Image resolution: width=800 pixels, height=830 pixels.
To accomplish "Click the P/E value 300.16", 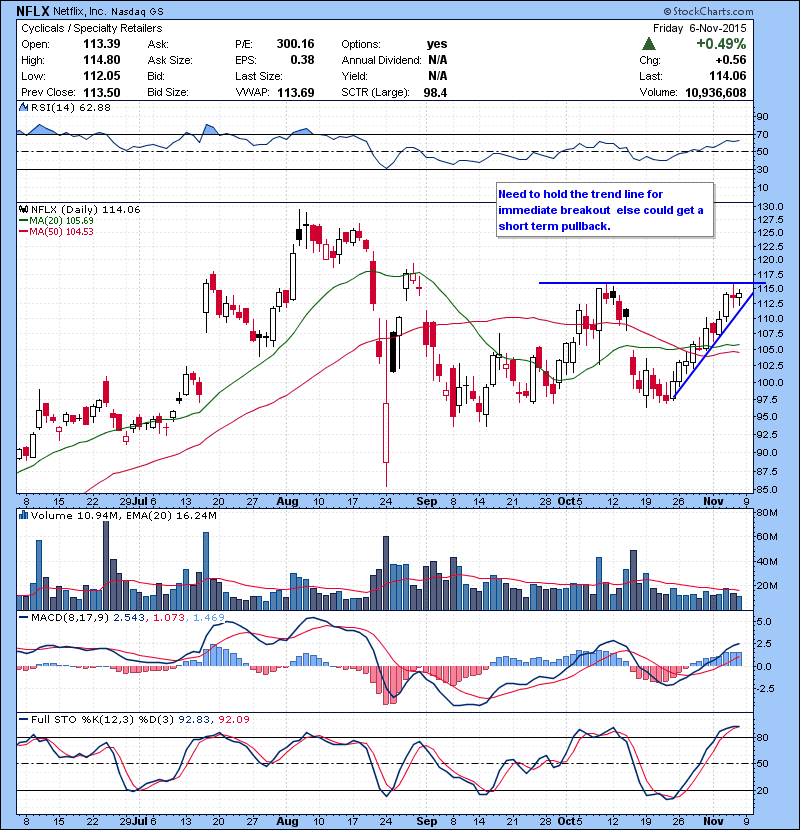I will point(295,44).
